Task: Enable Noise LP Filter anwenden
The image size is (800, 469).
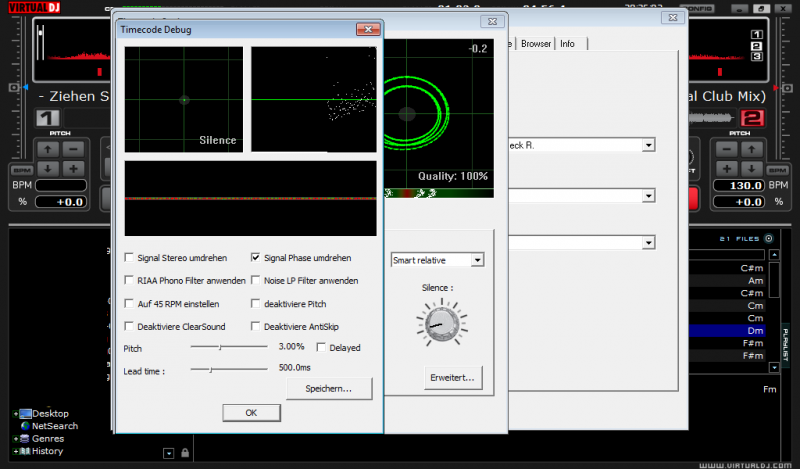Action: 256,280
